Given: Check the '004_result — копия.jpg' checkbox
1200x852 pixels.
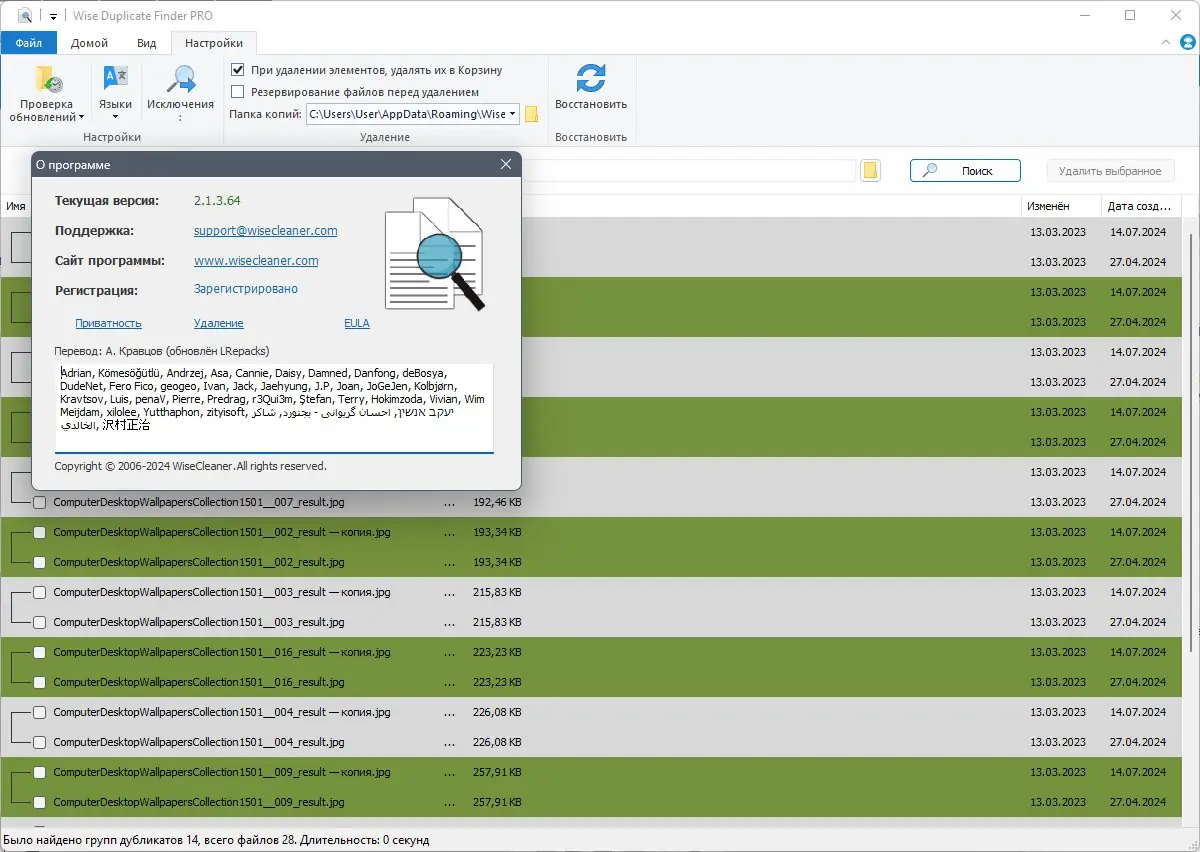Looking at the screenshot, I should coord(40,712).
